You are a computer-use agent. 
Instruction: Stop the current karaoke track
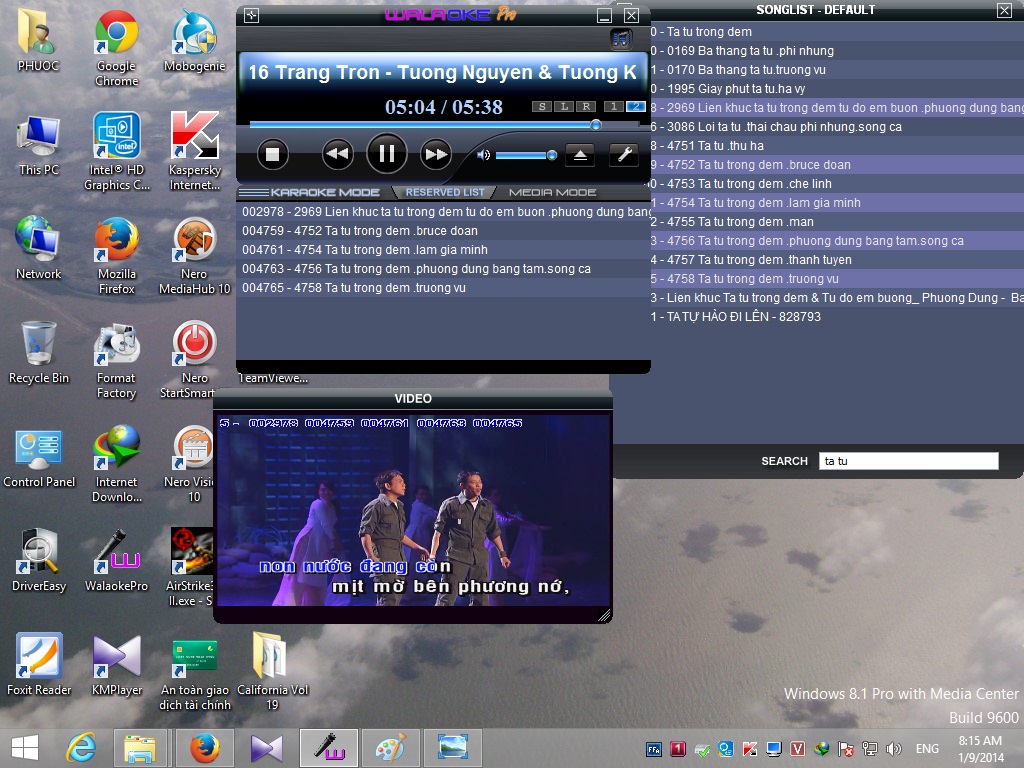[272, 155]
